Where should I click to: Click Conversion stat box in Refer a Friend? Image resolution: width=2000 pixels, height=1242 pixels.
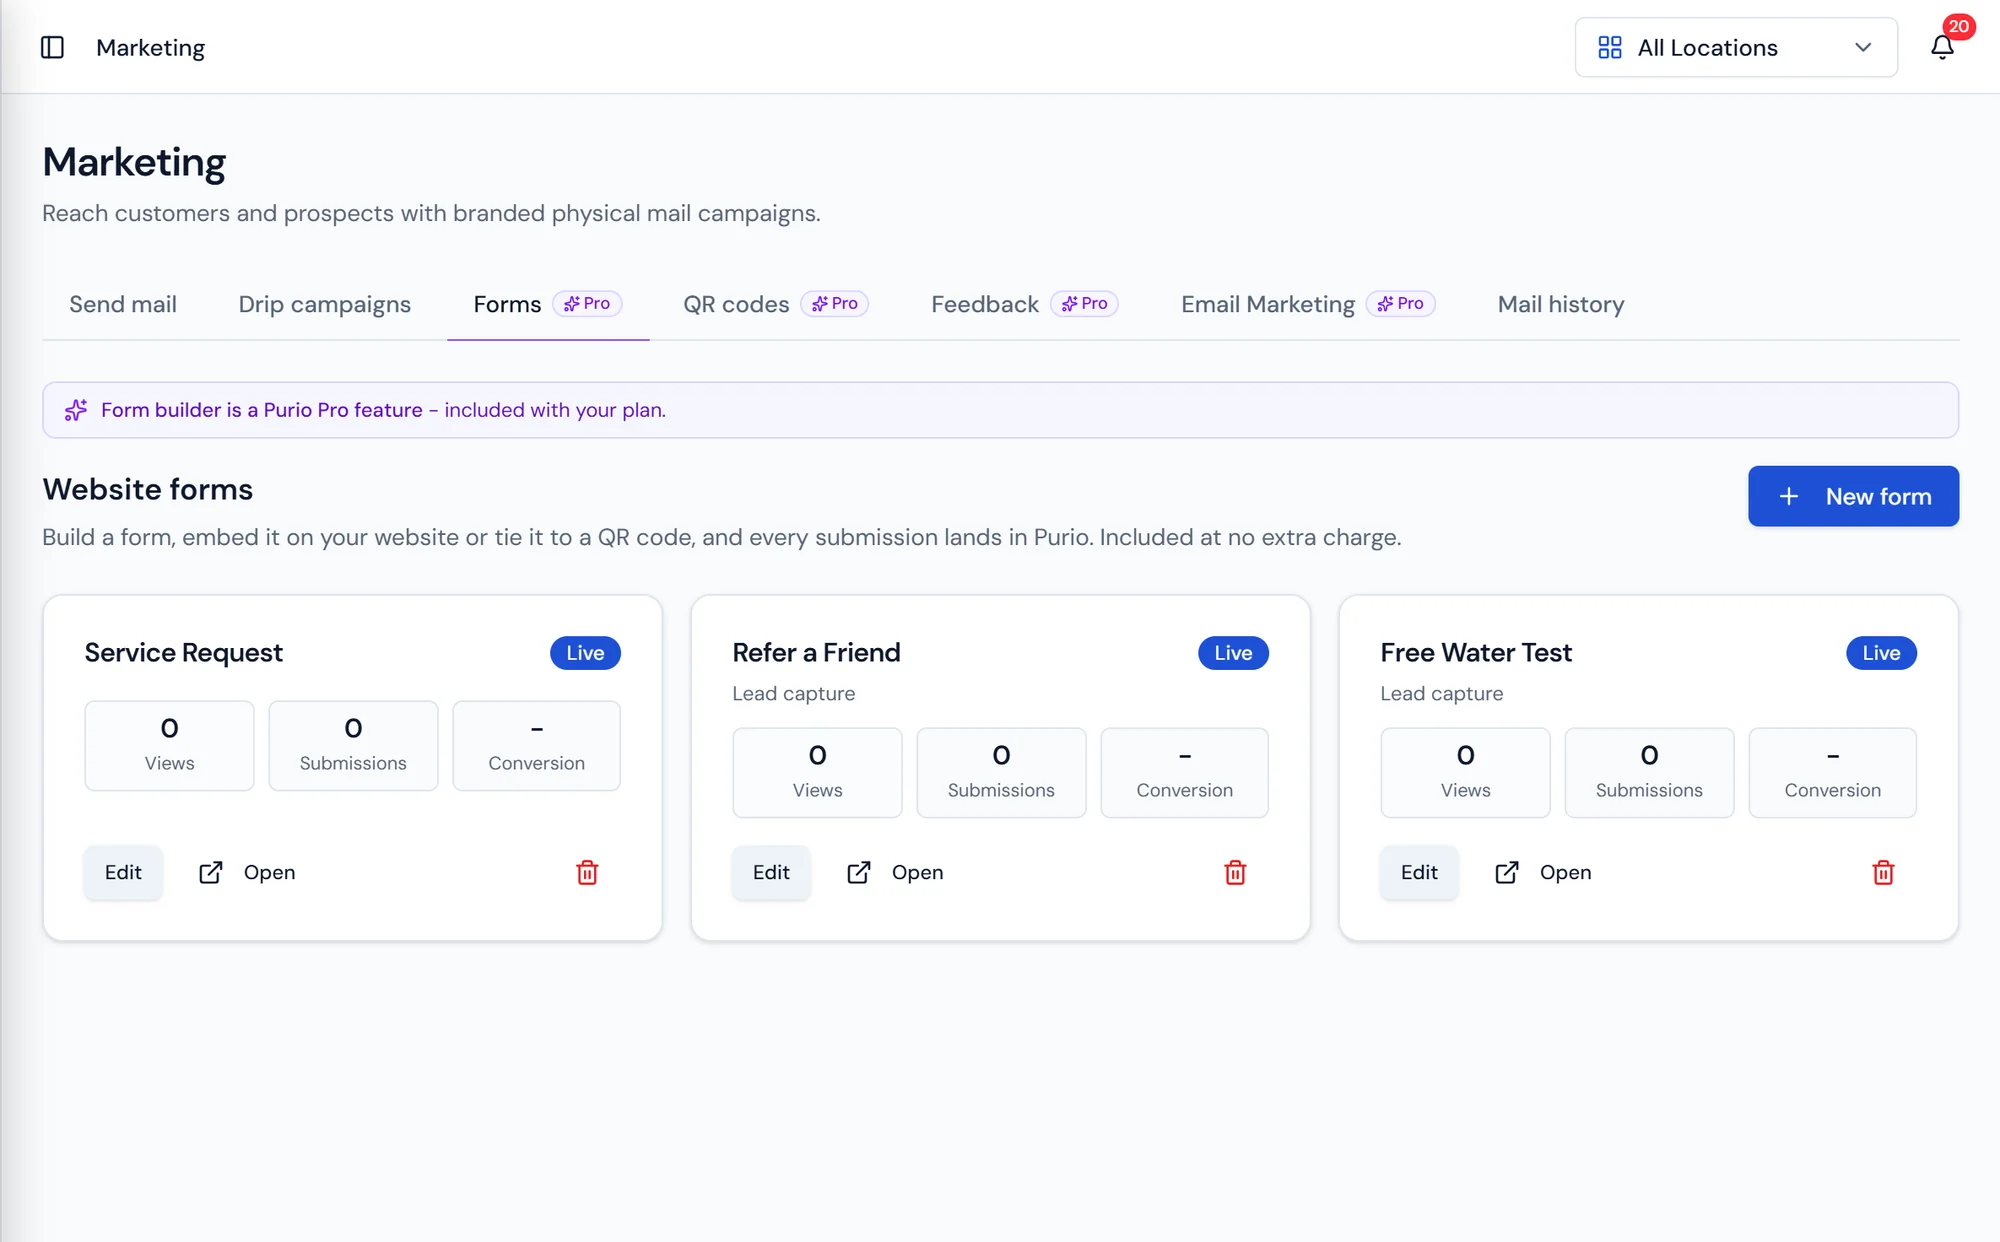[1184, 772]
